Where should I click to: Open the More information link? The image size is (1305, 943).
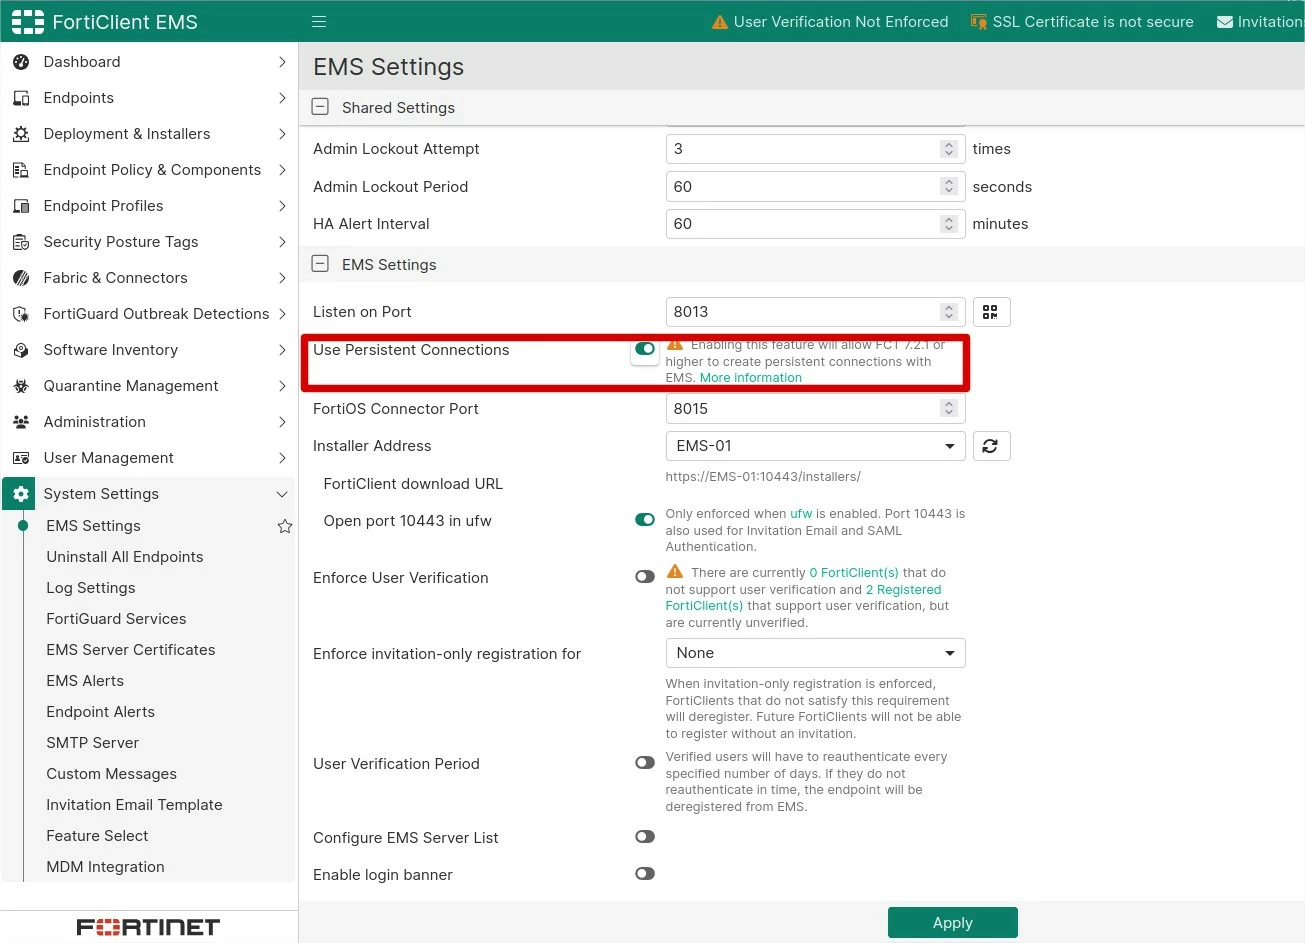(751, 378)
